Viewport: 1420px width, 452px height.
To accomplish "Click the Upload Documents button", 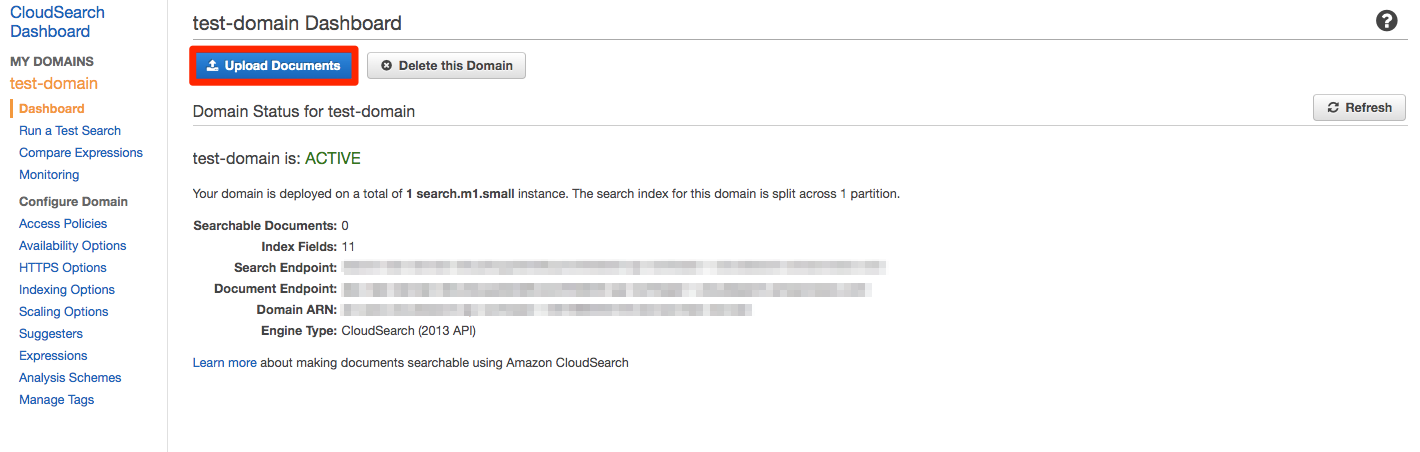I will (x=273, y=66).
